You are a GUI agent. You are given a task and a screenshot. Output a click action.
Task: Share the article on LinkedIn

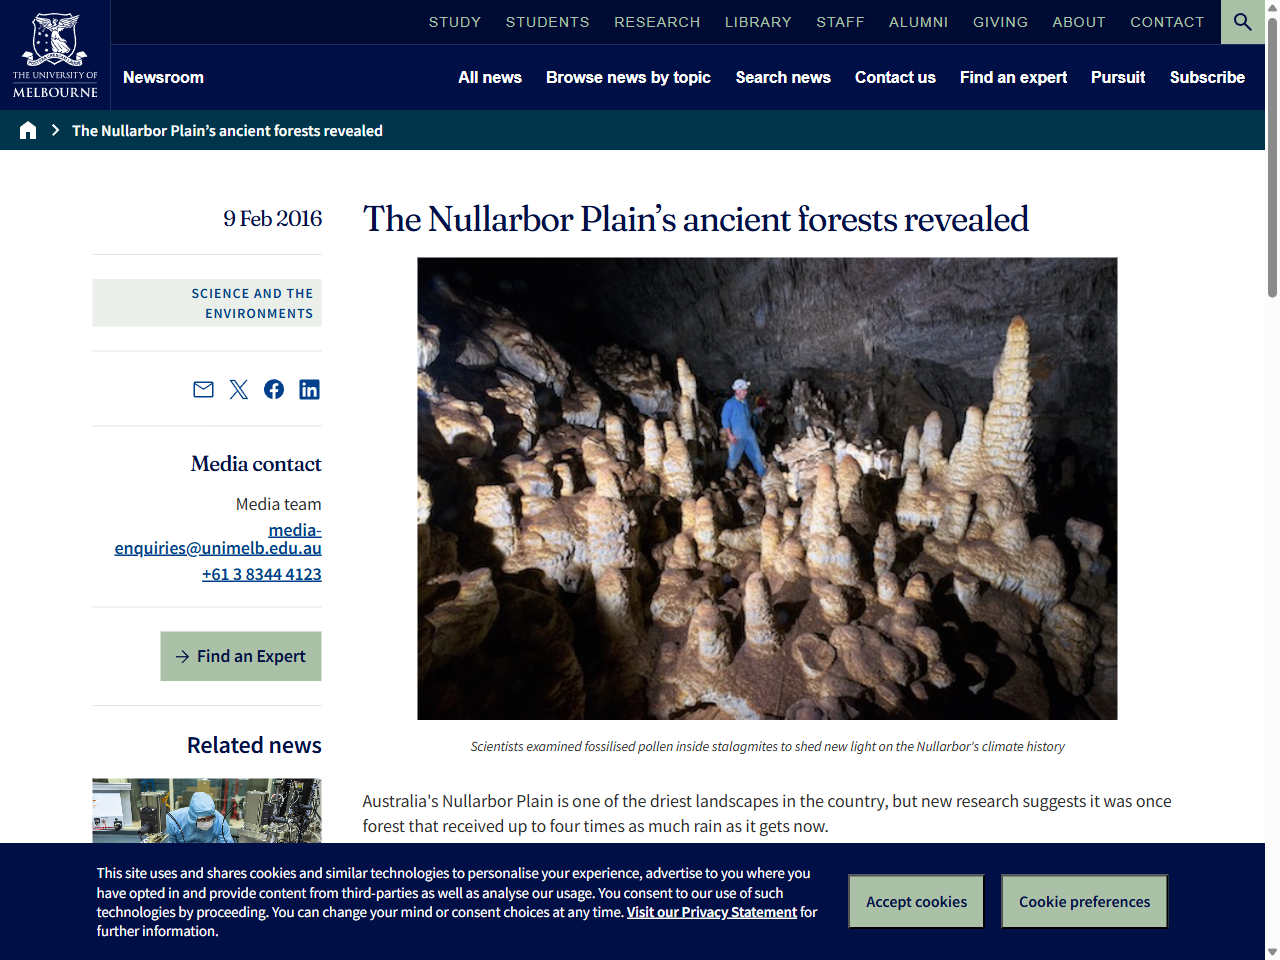point(309,389)
